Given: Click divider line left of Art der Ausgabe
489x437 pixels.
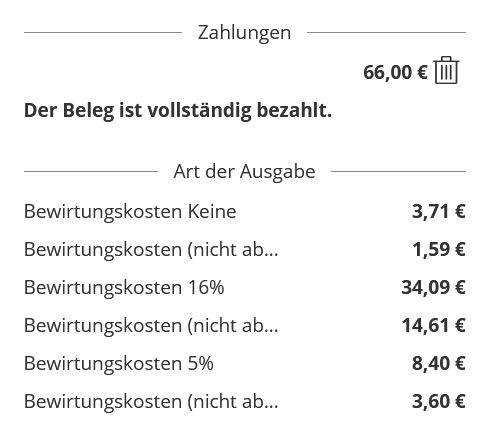Looking at the screenshot, I should click(x=91, y=172).
